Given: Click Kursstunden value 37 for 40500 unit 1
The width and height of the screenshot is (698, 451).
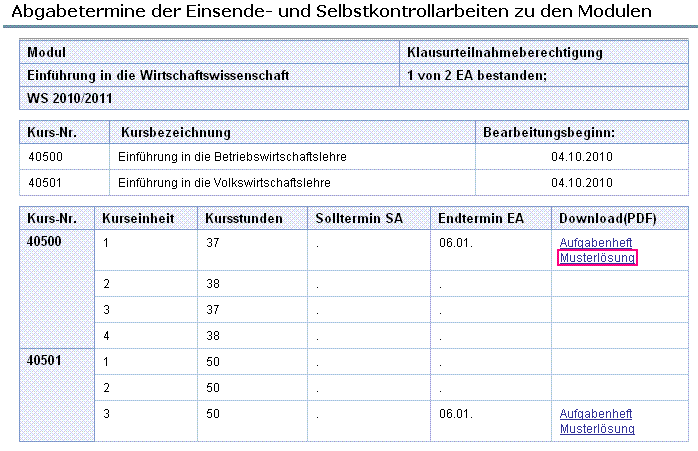Looking at the screenshot, I should [213, 243].
